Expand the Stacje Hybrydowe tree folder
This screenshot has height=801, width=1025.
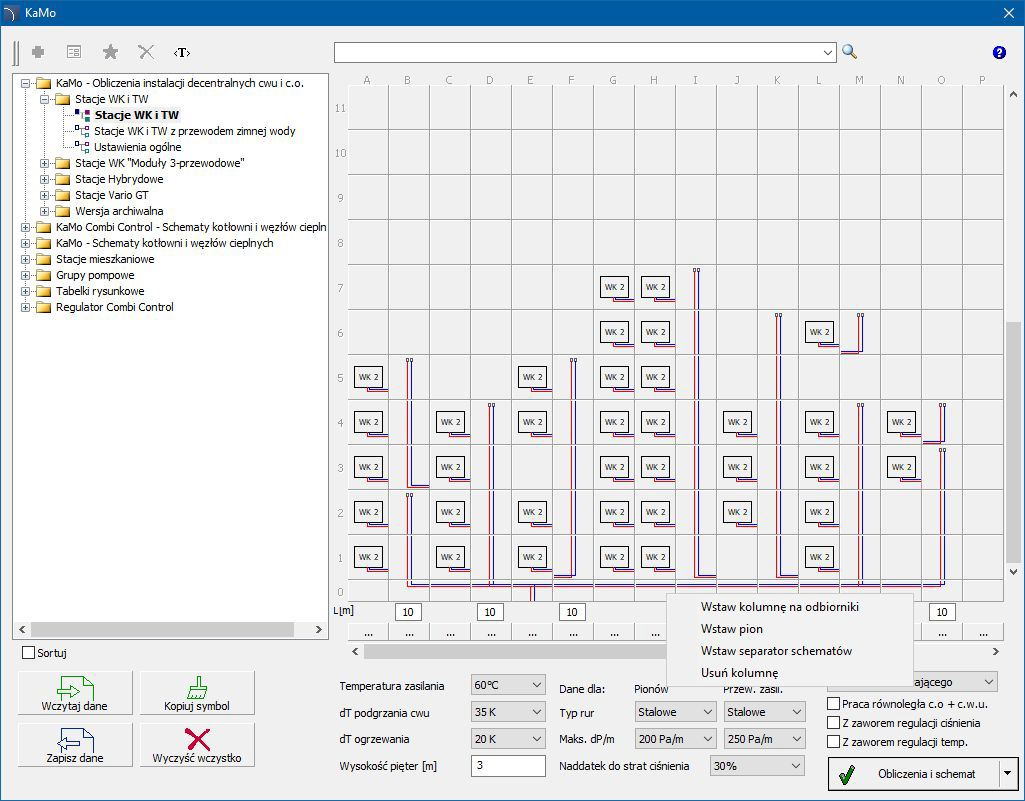tap(44, 180)
